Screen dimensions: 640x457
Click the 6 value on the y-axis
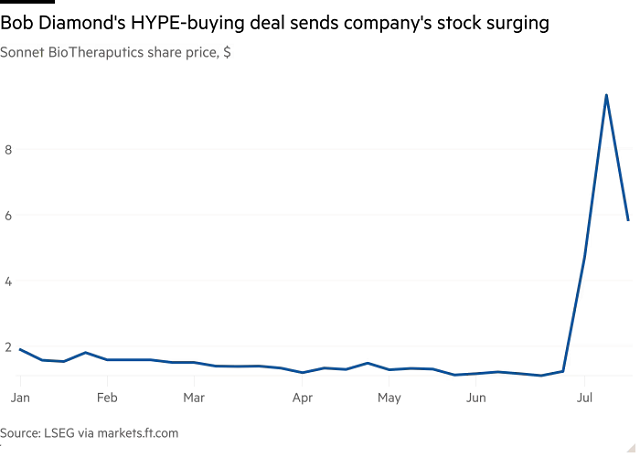click(x=9, y=215)
